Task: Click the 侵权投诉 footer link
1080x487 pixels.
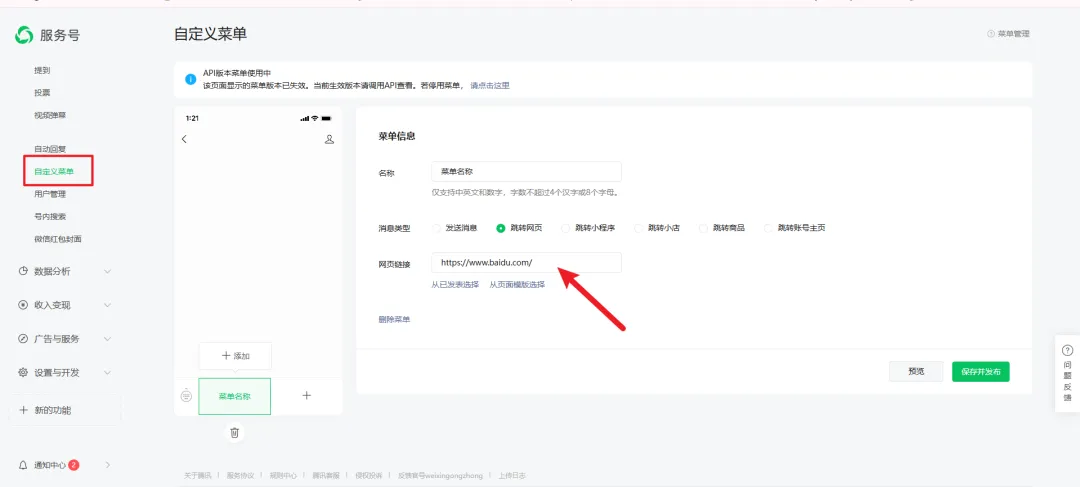Action: 368,475
